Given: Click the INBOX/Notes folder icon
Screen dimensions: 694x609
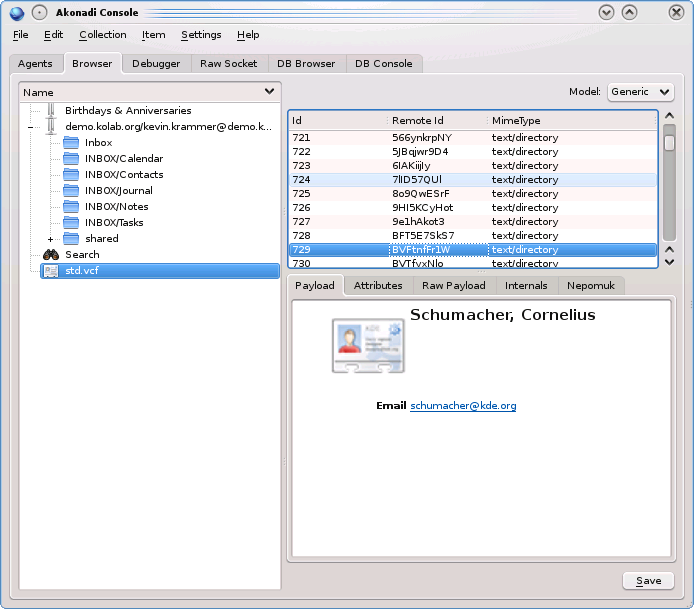Looking at the screenshot, I should tap(71, 206).
